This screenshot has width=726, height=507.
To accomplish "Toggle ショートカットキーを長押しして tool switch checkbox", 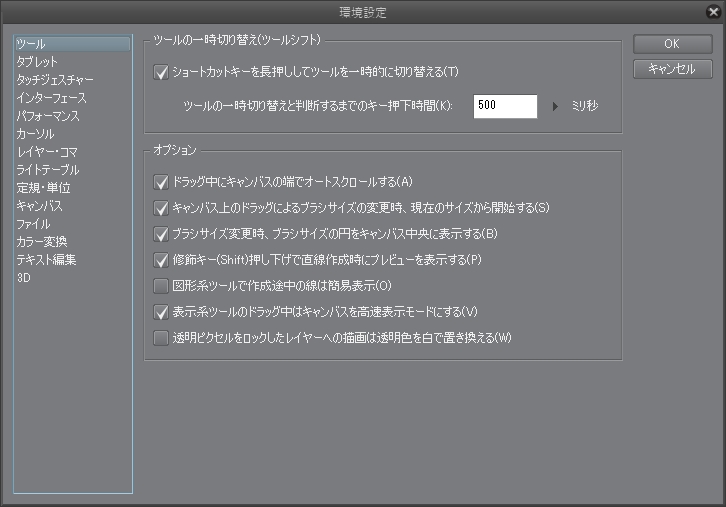I will (x=161, y=72).
